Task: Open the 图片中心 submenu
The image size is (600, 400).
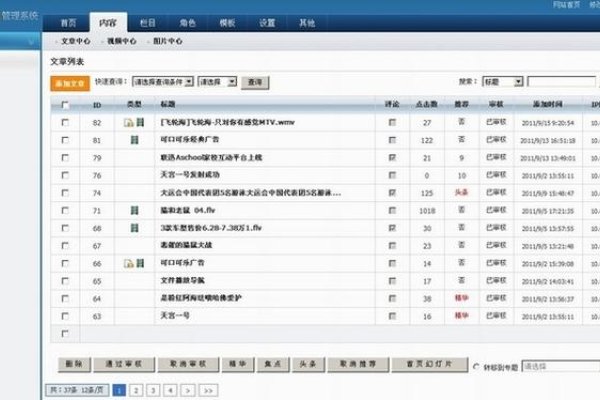Action: click(168, 41)
